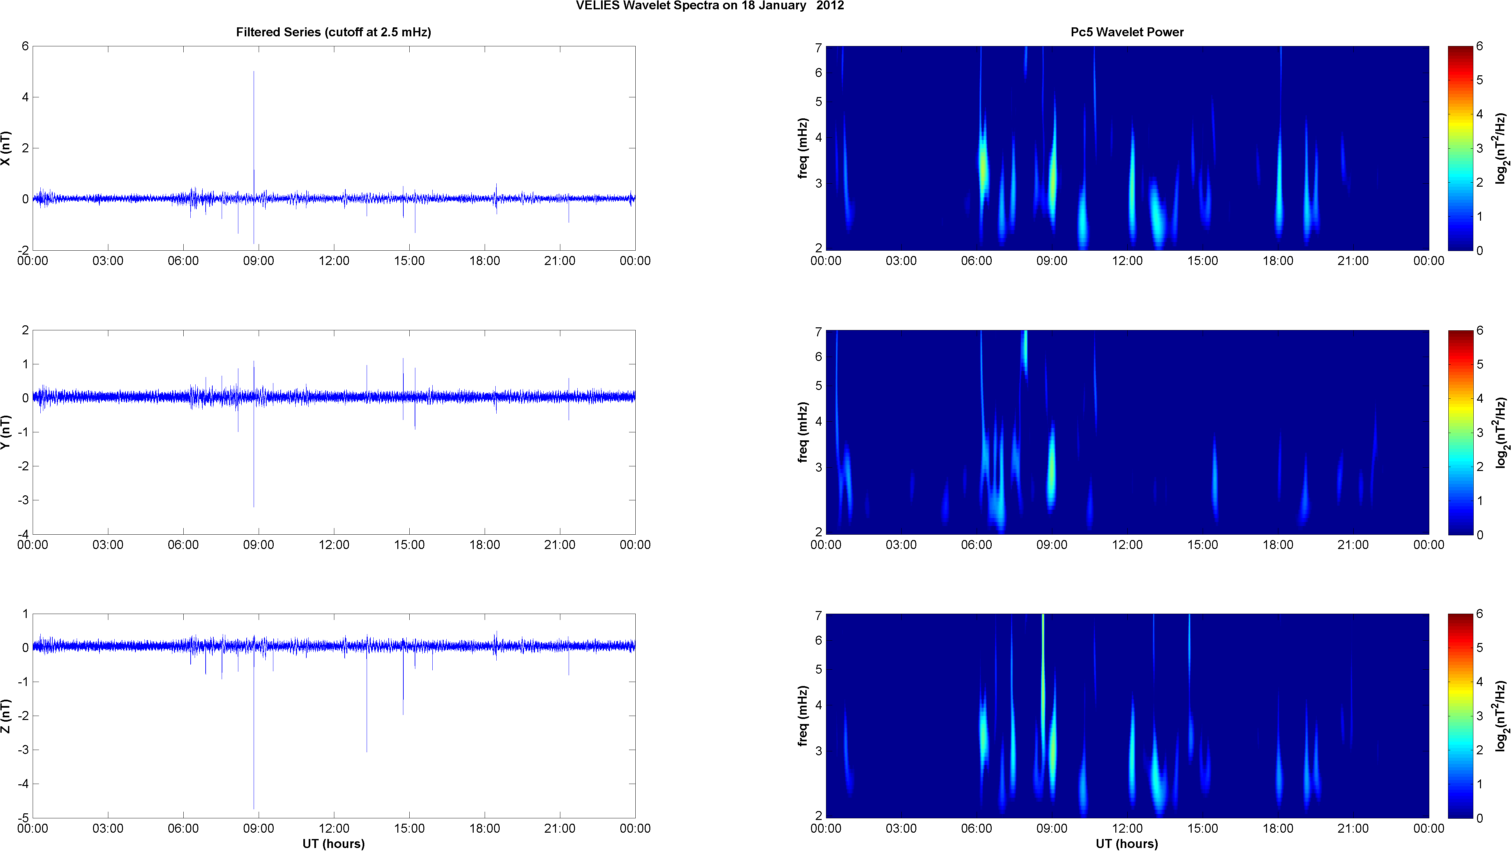
Task: Click the "VELIES Wavelet Spectra on 18 January 2012" title
Action: (x=710, y=6)
